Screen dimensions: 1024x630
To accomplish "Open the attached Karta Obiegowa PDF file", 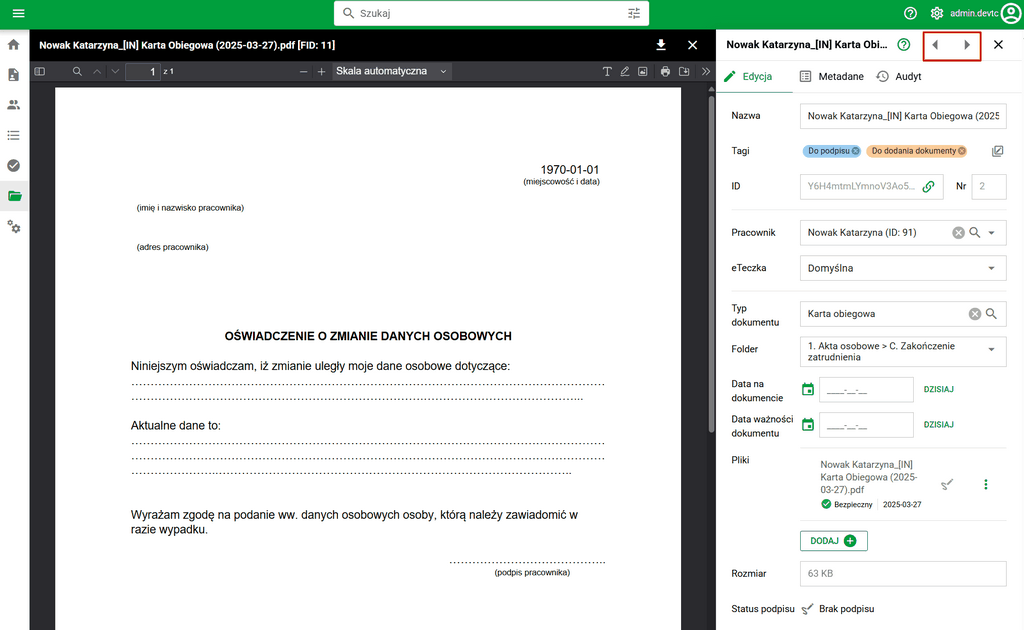I will coord(868,477).
